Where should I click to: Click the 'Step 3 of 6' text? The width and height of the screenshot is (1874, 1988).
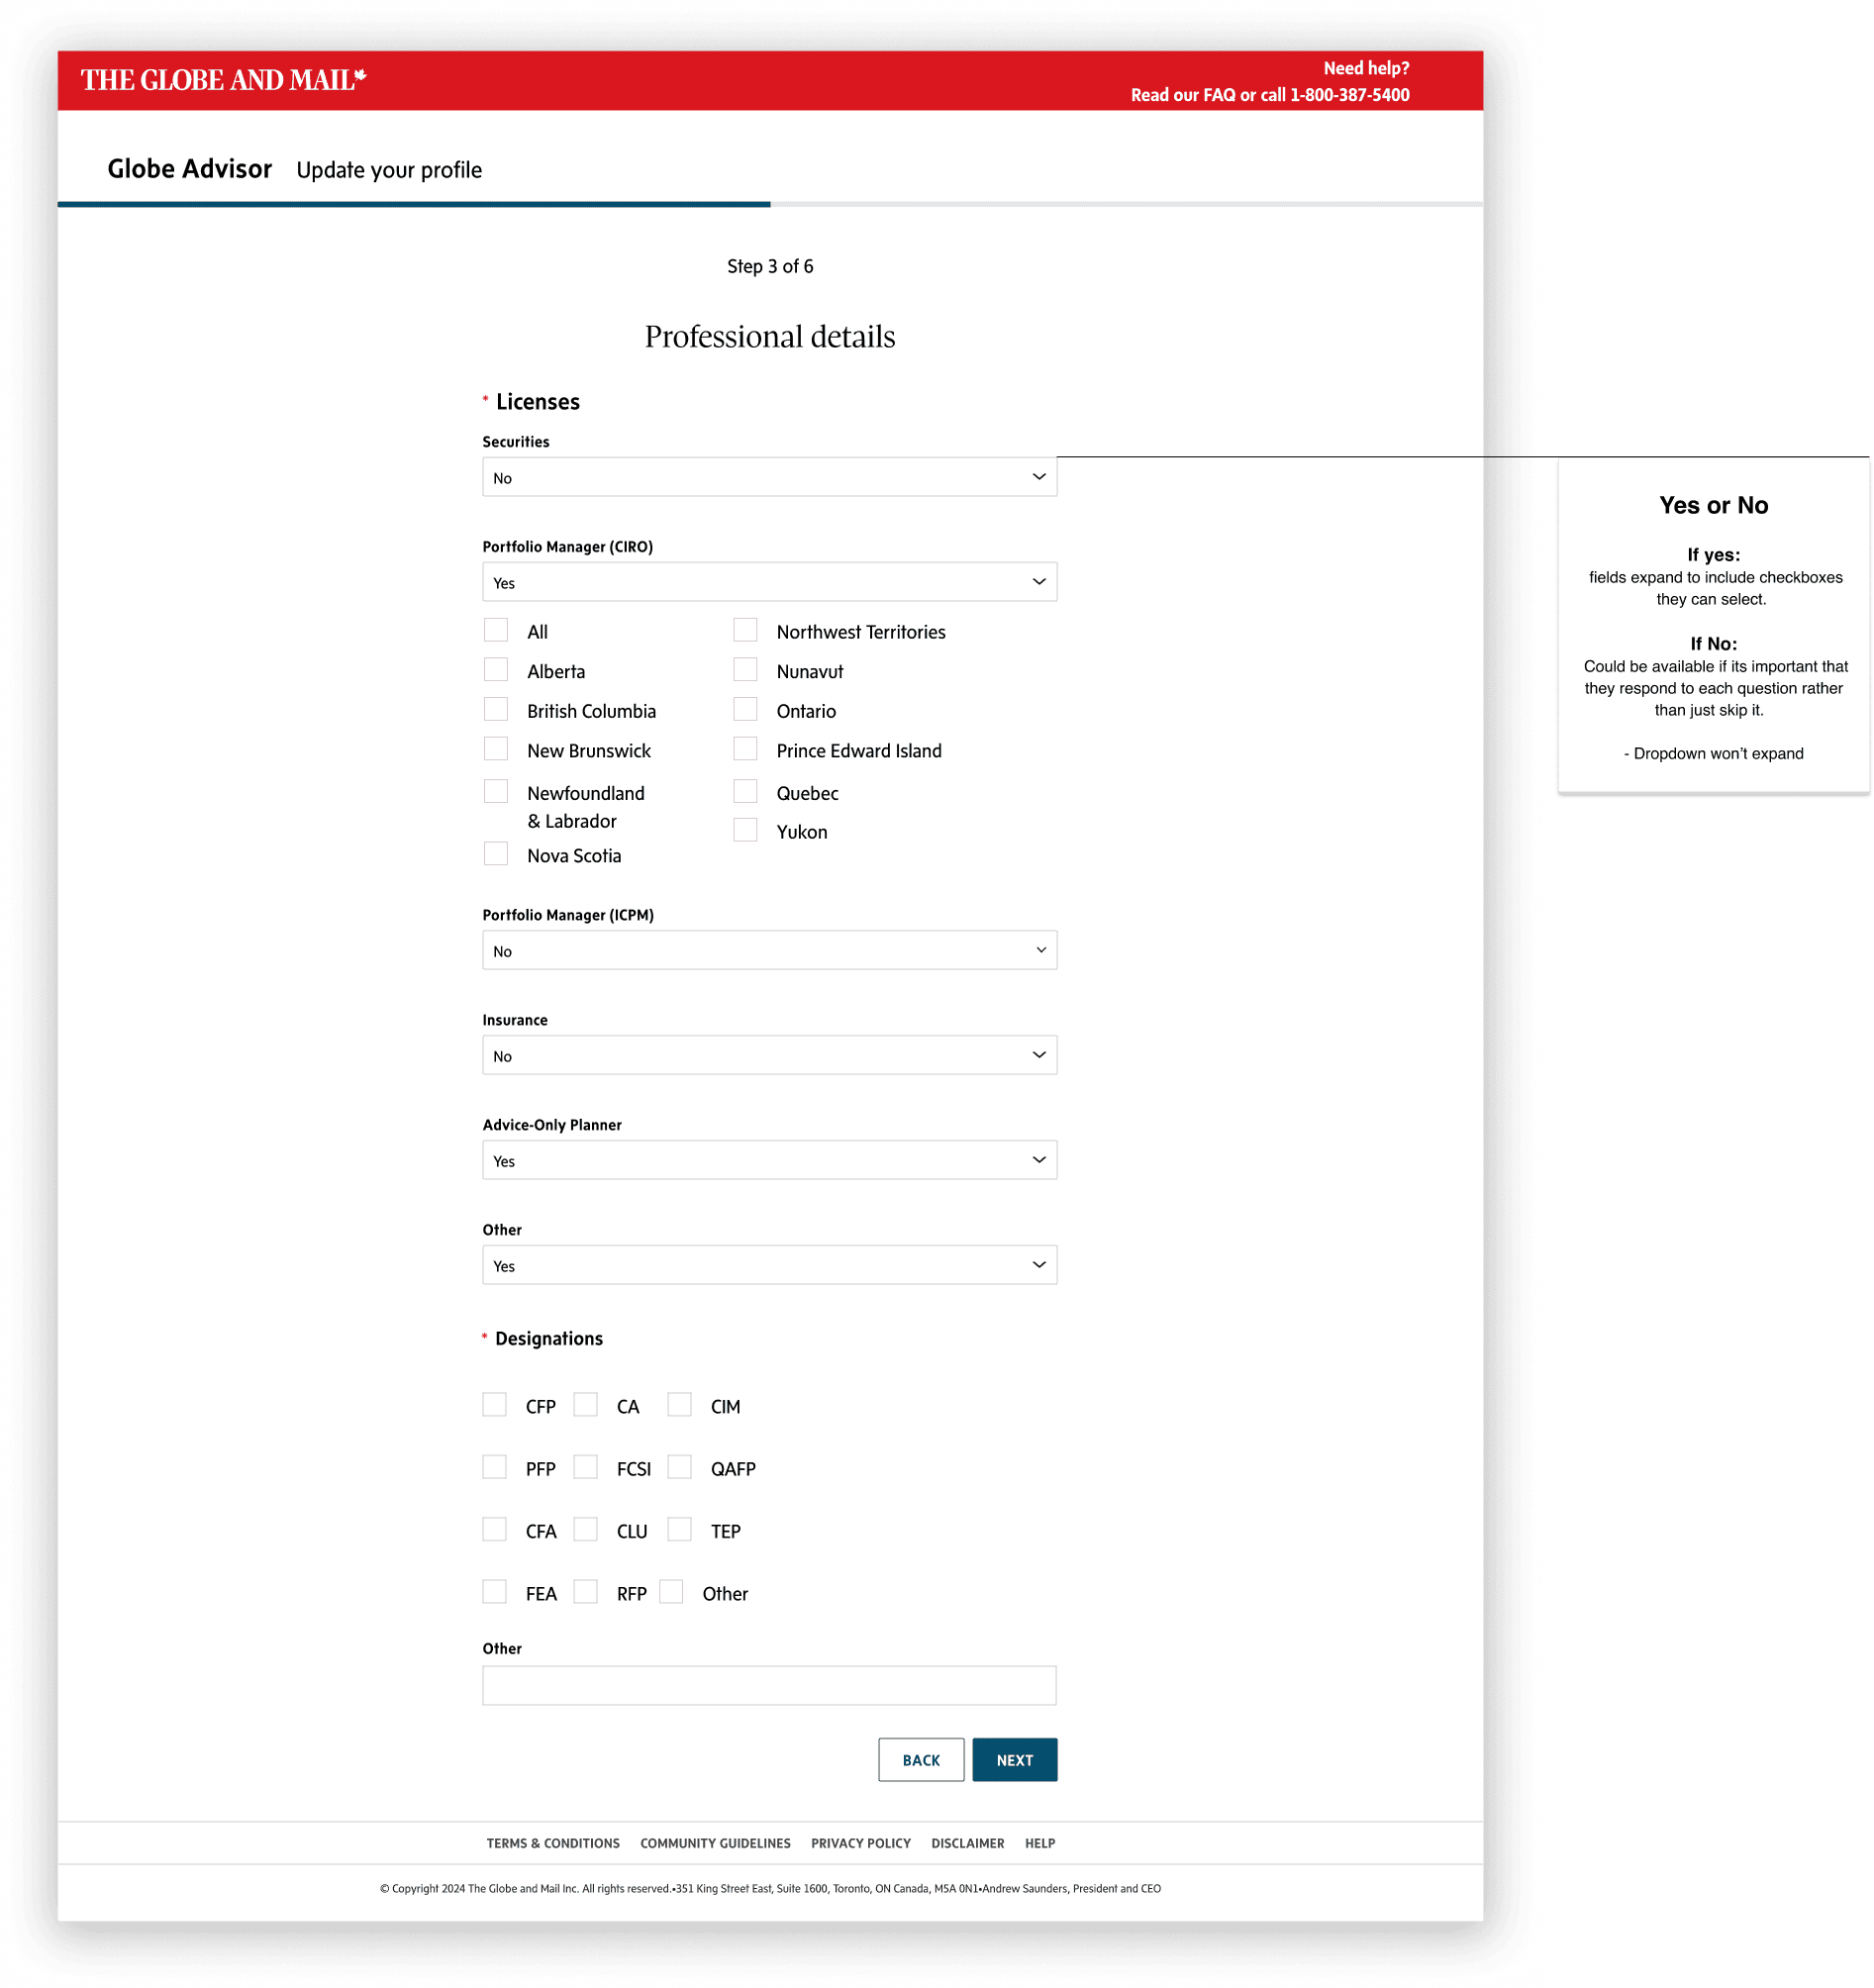(769, 266)
